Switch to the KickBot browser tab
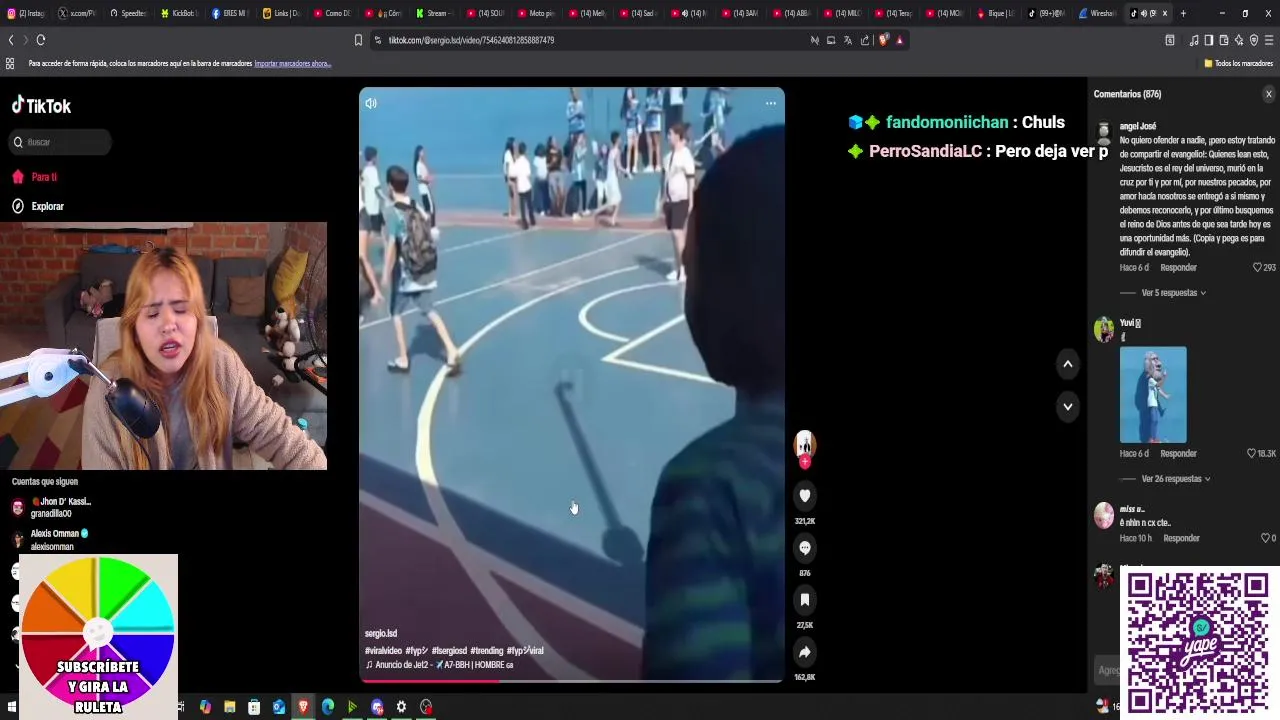The width and height of the screenshot is (1280, 720). 179,13
